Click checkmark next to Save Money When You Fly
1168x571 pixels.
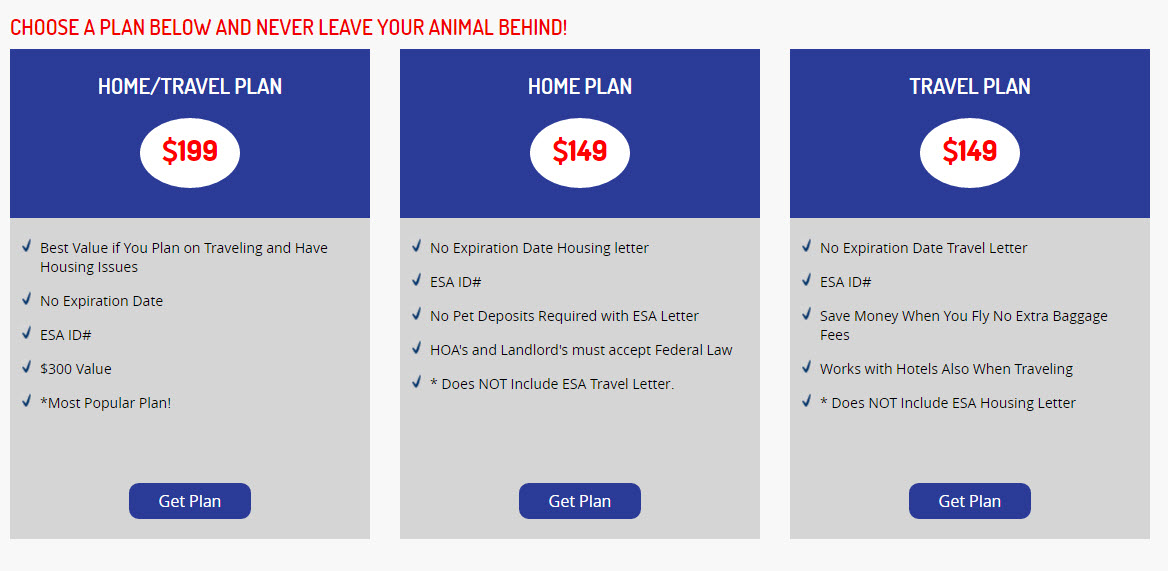807,315
